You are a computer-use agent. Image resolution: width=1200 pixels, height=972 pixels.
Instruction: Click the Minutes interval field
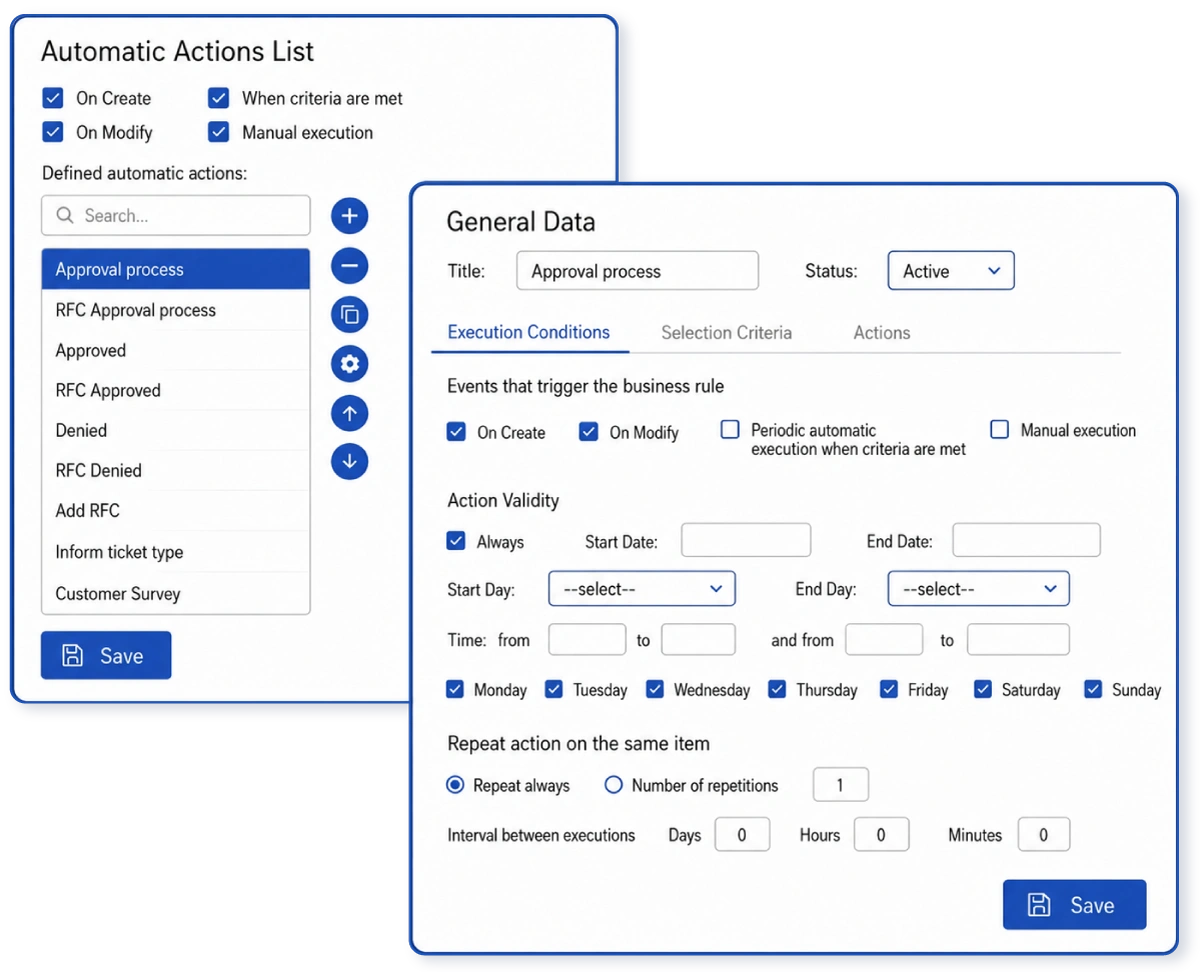click(x=1044, y=835)
